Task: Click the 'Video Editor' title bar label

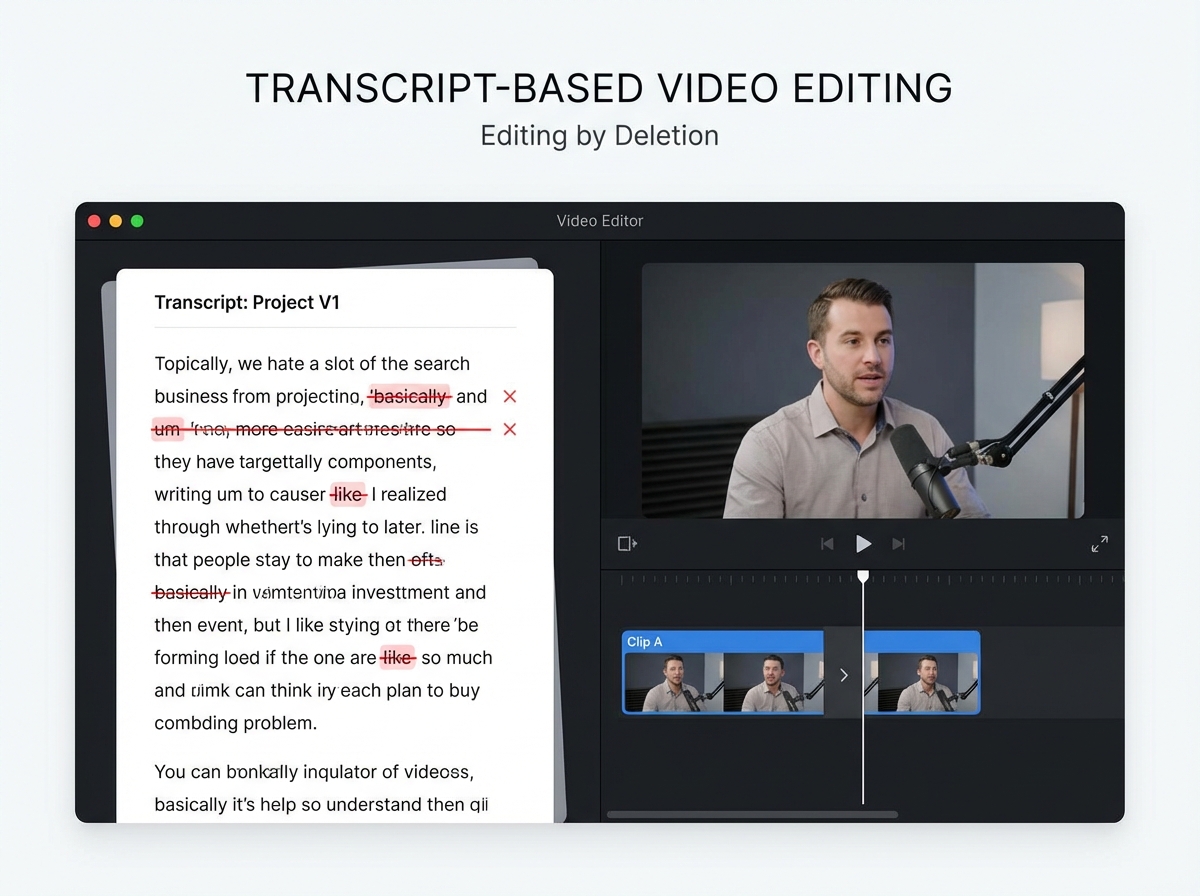Action: click(x=600, y=221)
